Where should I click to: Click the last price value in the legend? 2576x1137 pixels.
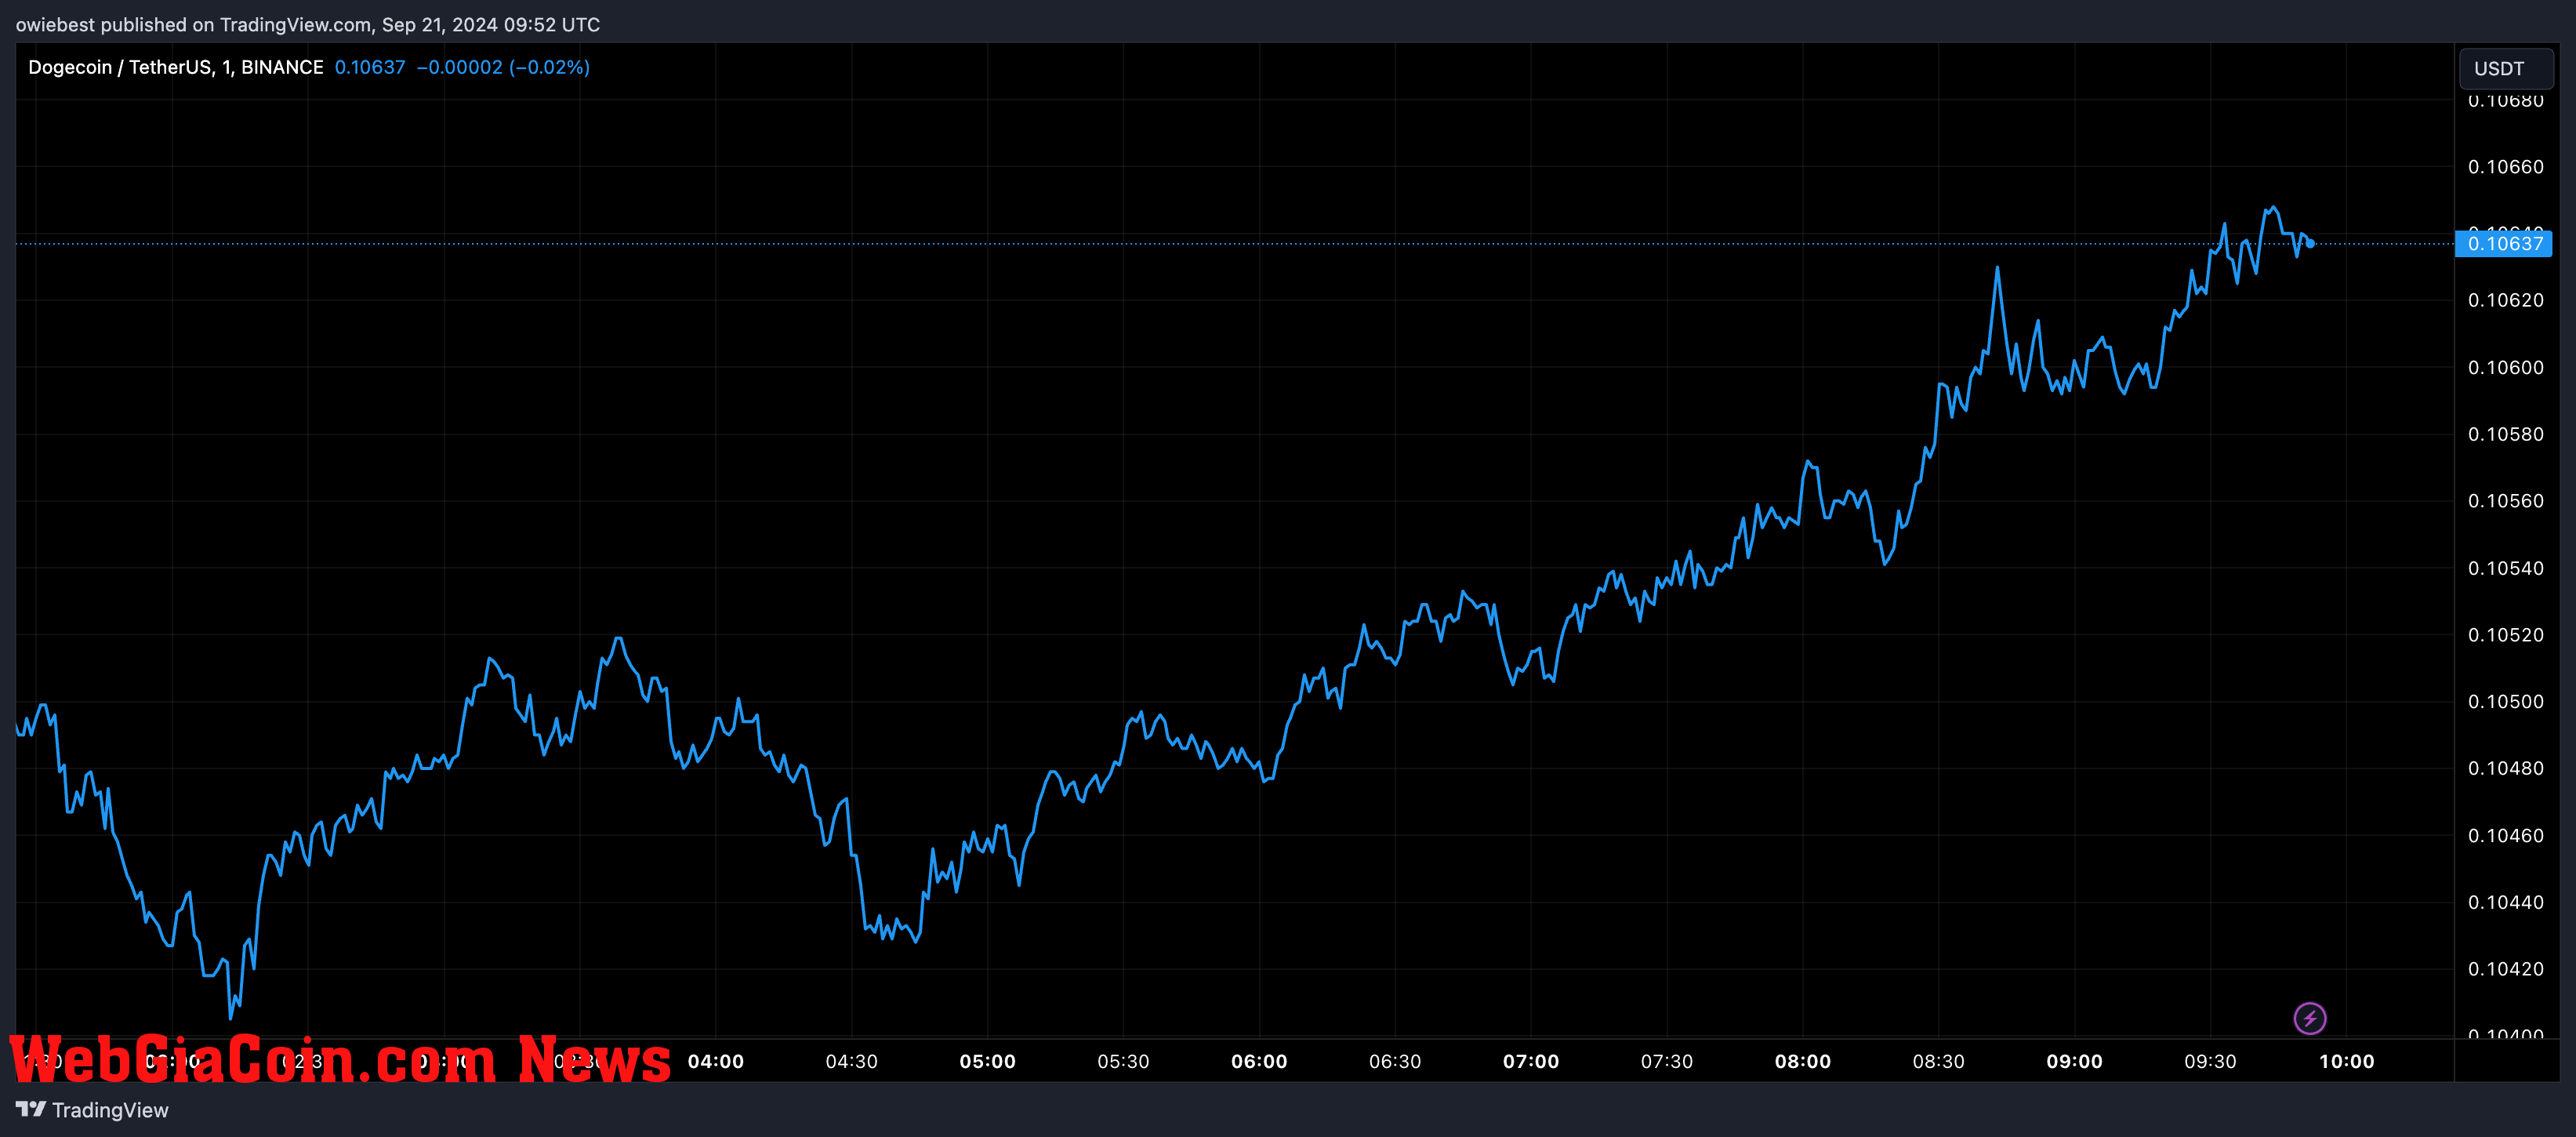[x=370, y=67]
